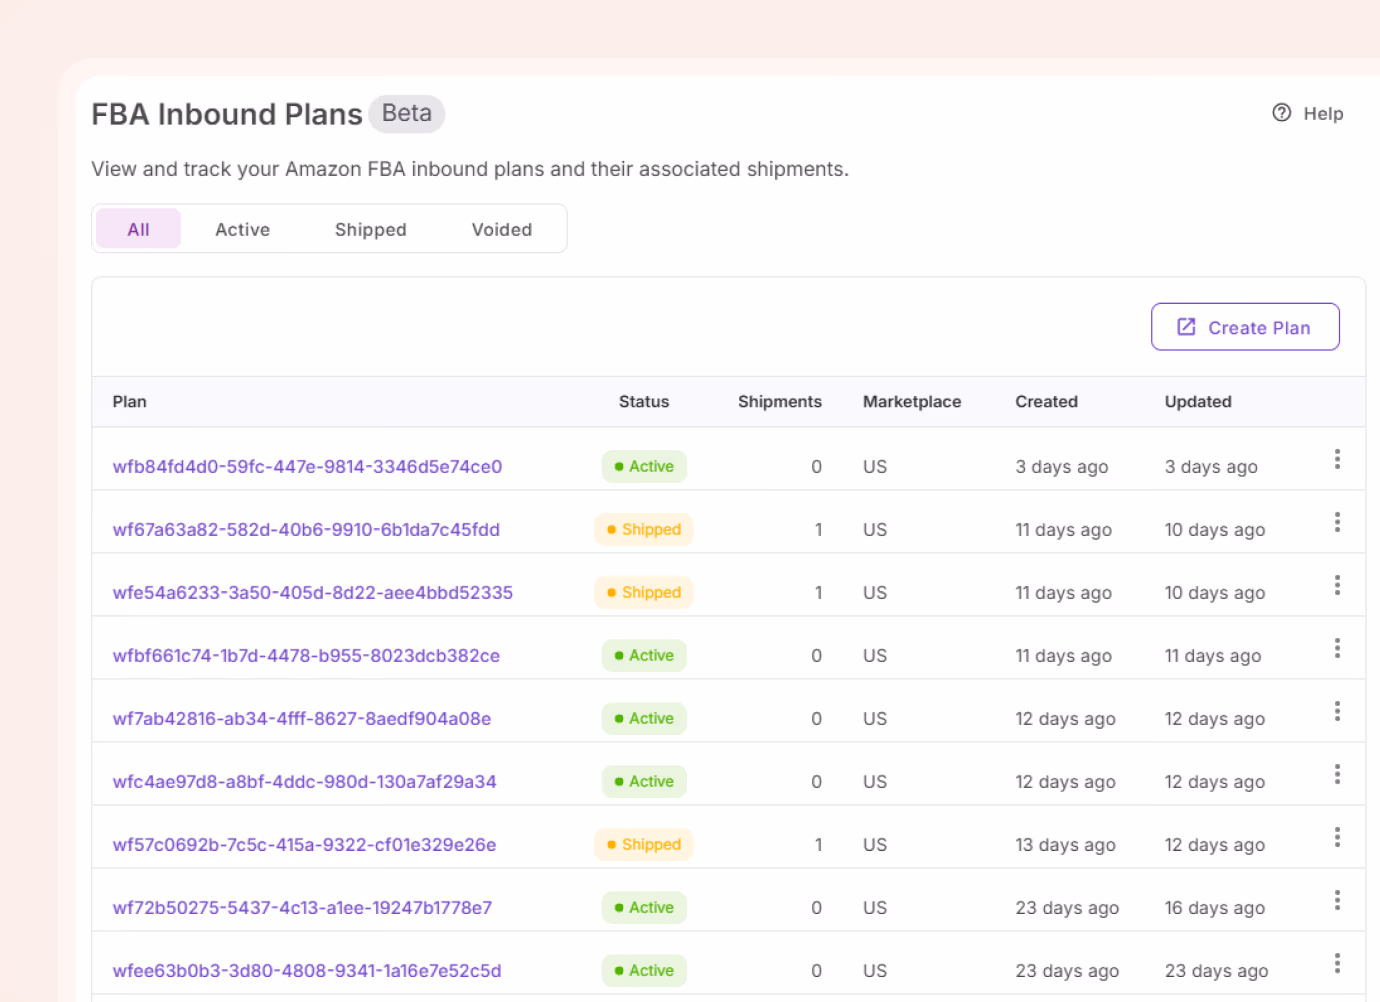Click '16 days ago' updated value
Screen dimensions: 1380x1002
pos(1214,907)
